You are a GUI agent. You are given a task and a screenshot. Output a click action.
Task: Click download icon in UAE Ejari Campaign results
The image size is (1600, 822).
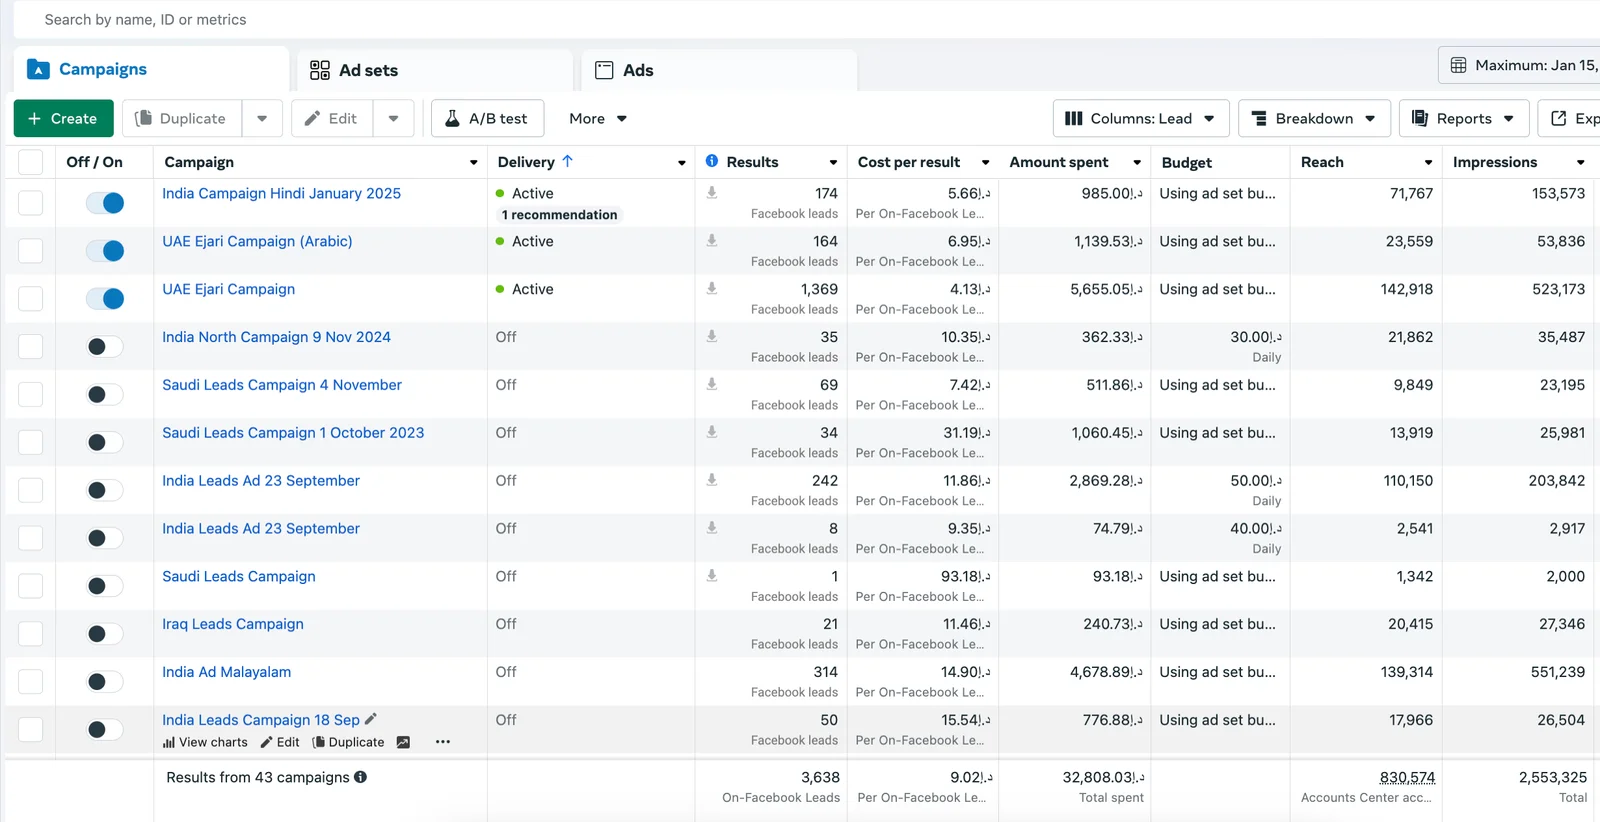tap(712, 289)
